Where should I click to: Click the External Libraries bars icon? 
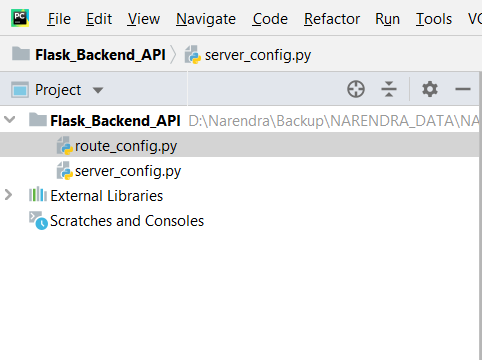[x=38, y=194]
